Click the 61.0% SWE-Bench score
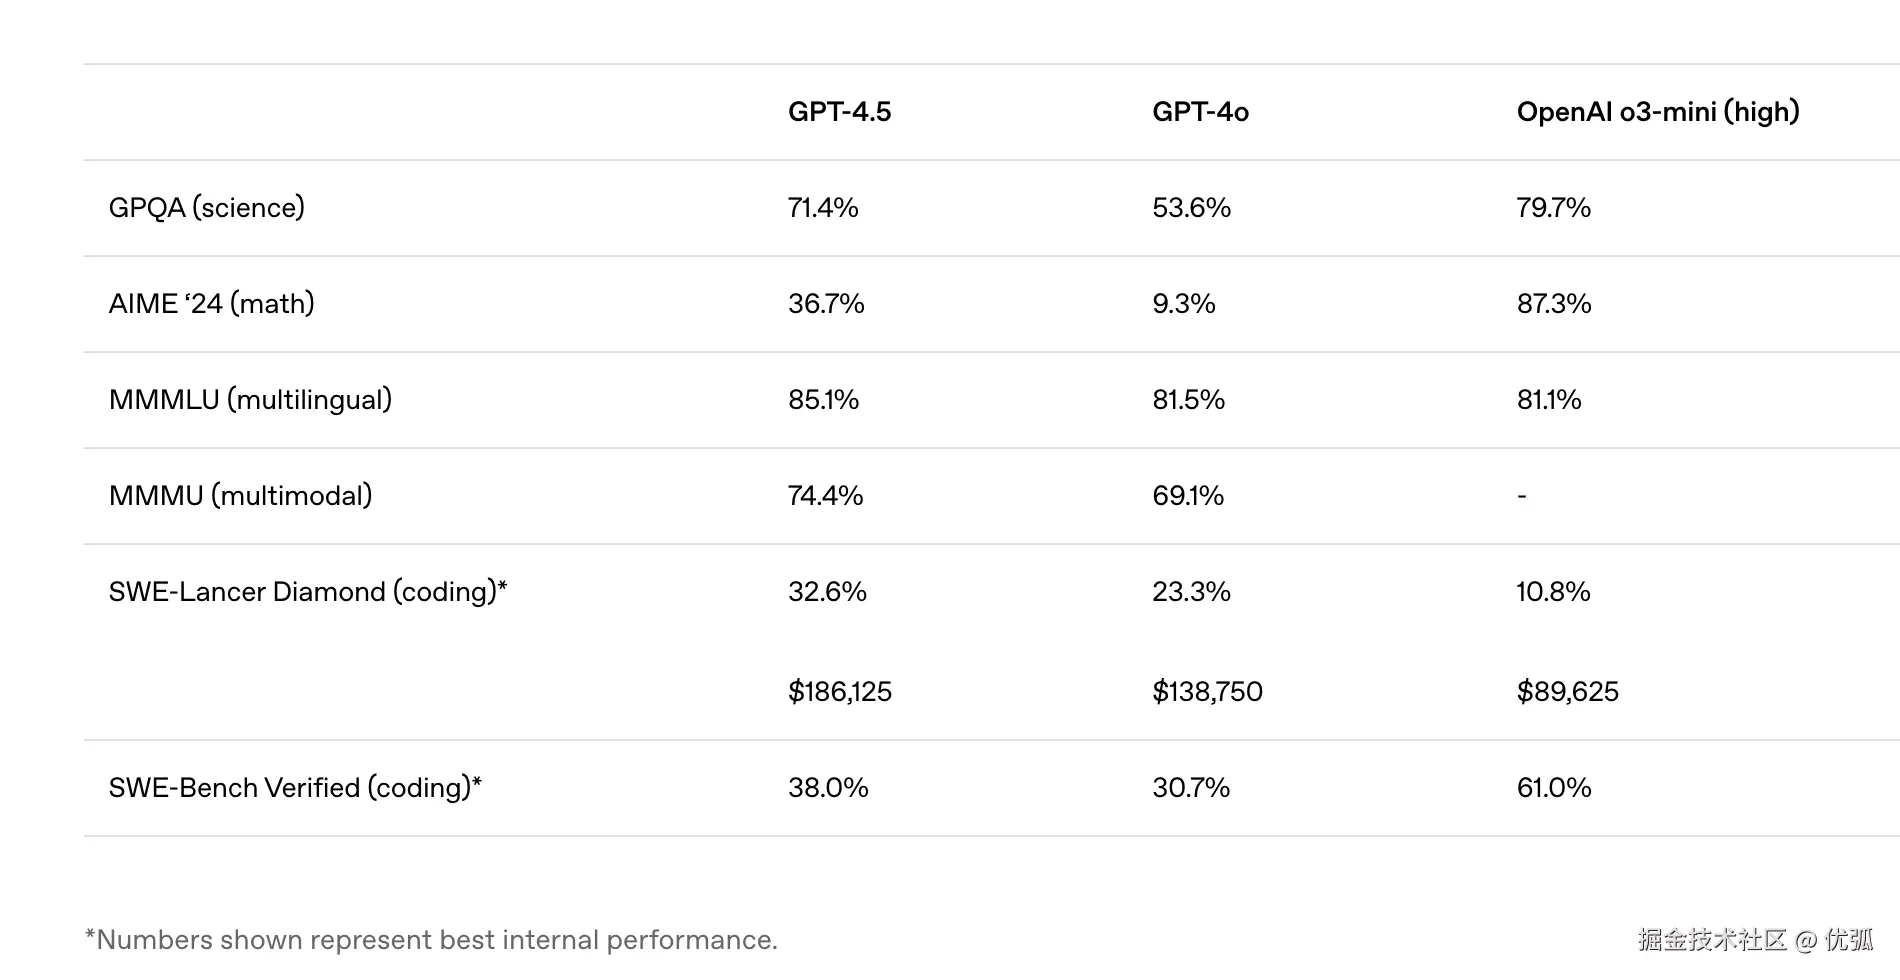1900x980 pixels. point(1553,787)
